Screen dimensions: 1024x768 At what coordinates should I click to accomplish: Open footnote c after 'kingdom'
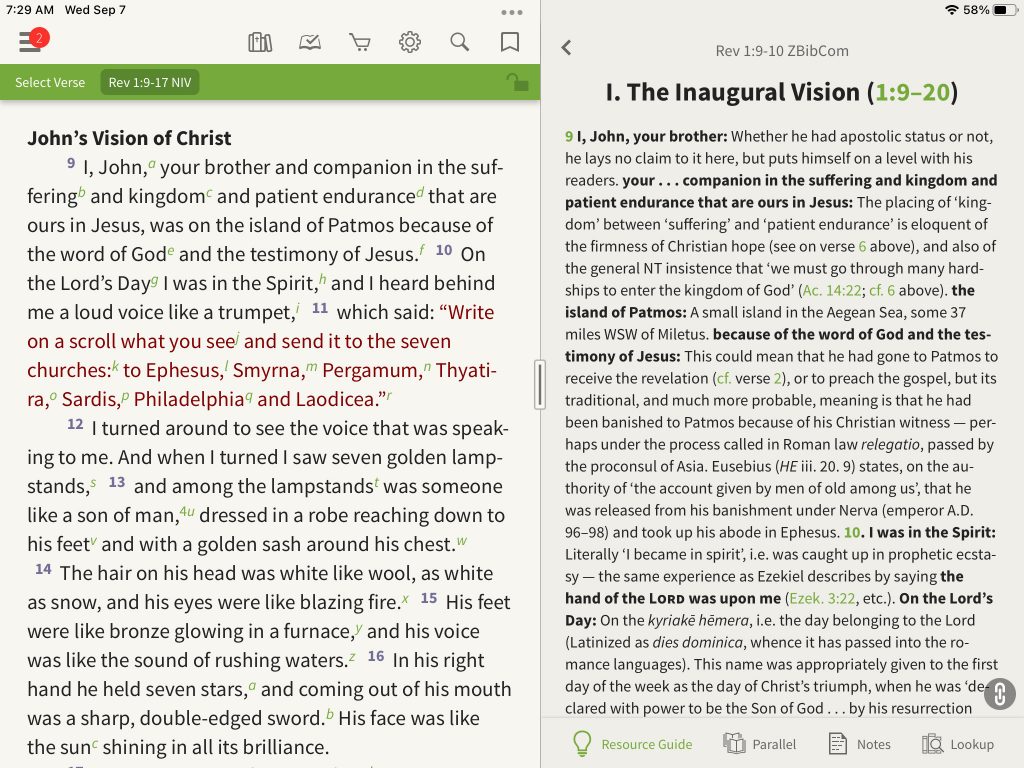[209, 192]
